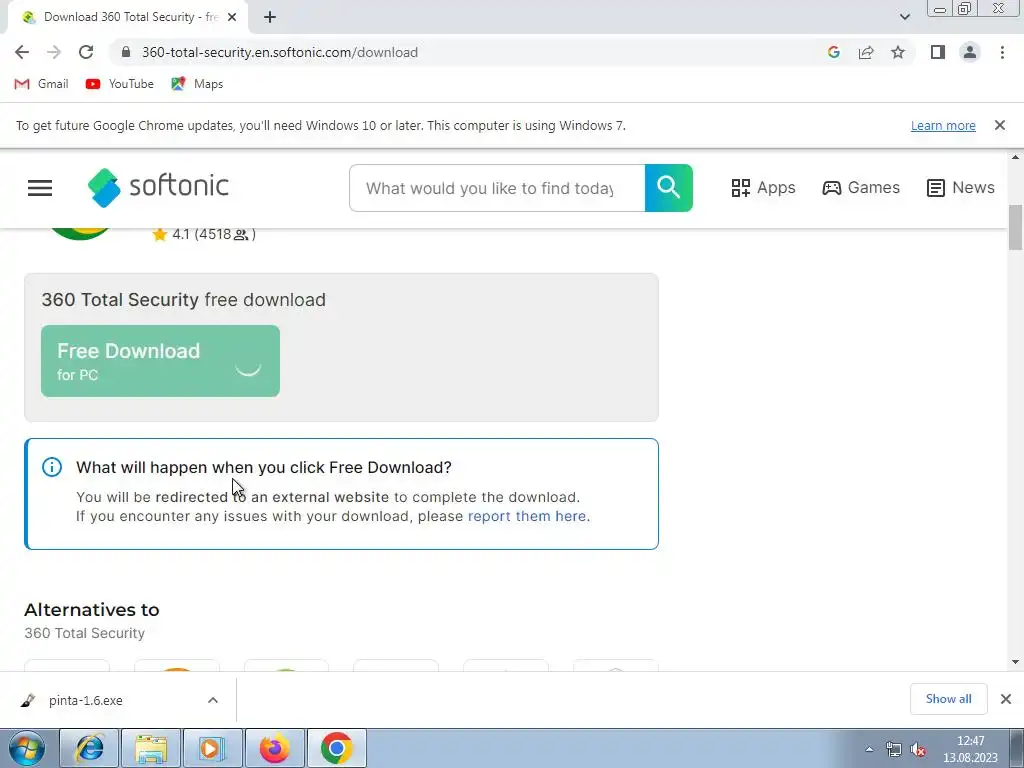
Task: Open YouTube bookmark
Action: click(x=120, y=84)
